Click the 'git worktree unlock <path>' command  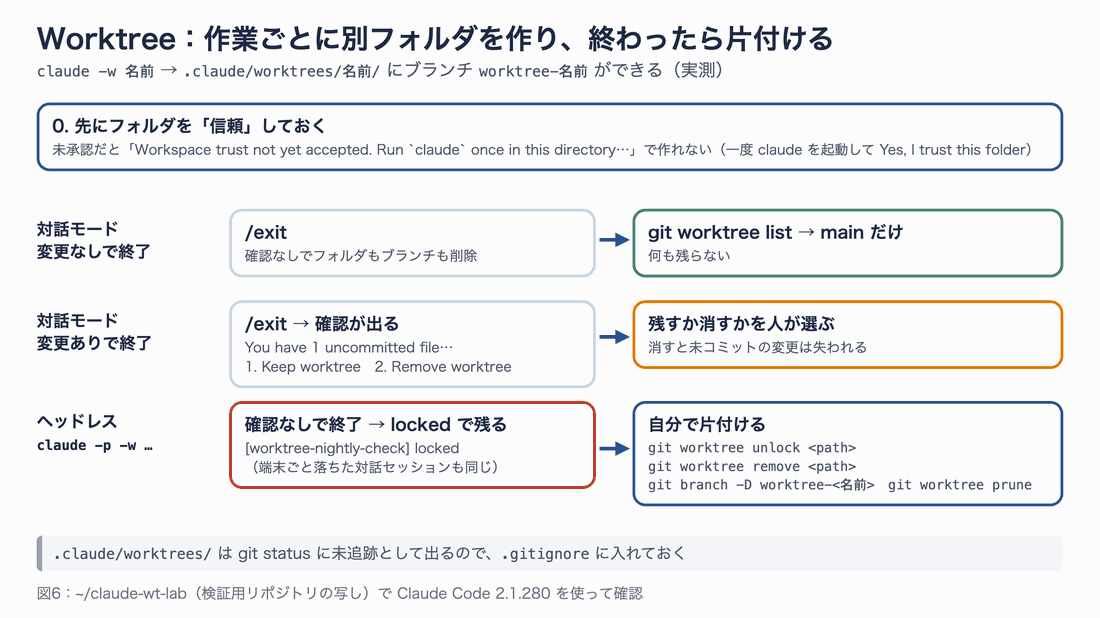(x=752, y=448)
